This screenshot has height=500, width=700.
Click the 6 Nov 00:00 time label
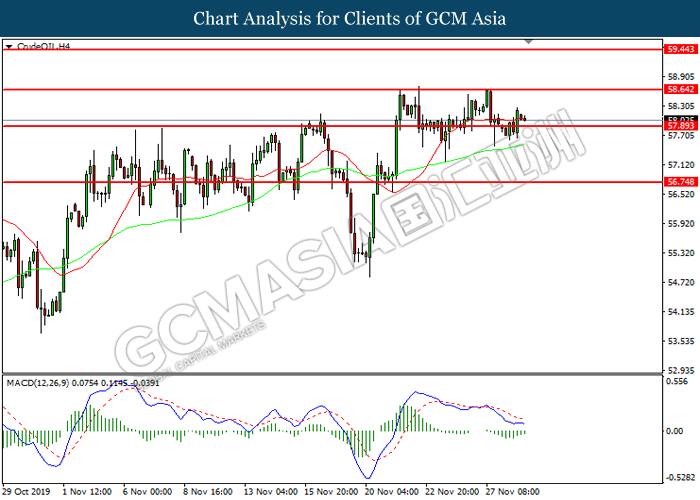[147, 492]
